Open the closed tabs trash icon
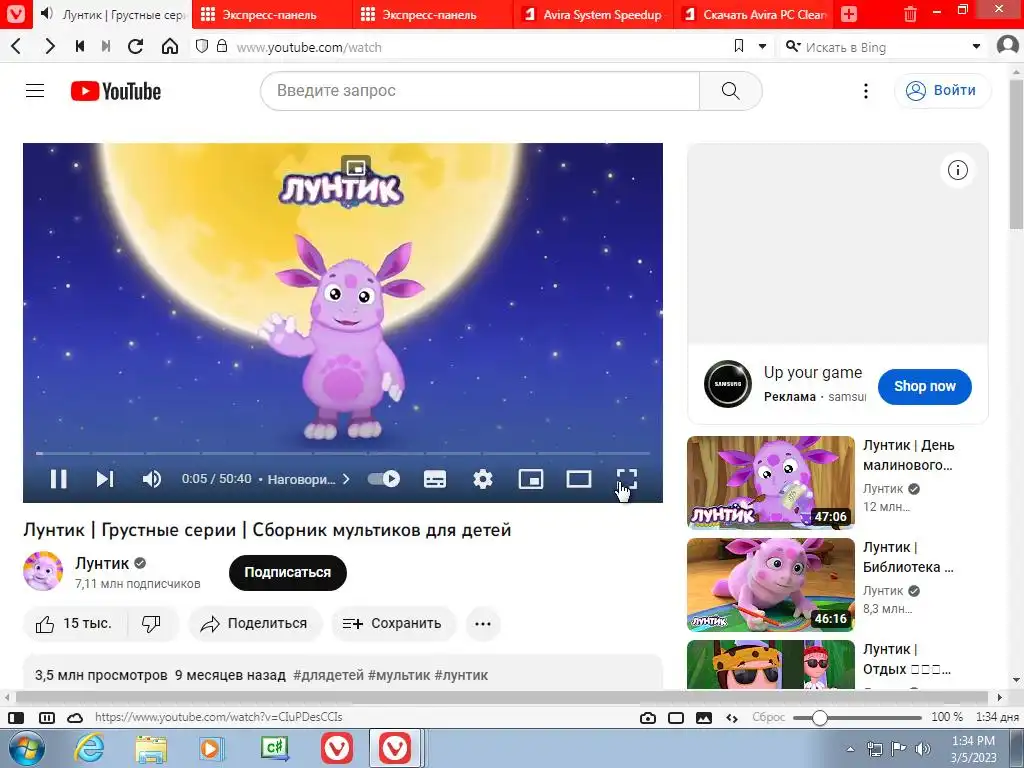1024x768 pixels. pos(910,14)
